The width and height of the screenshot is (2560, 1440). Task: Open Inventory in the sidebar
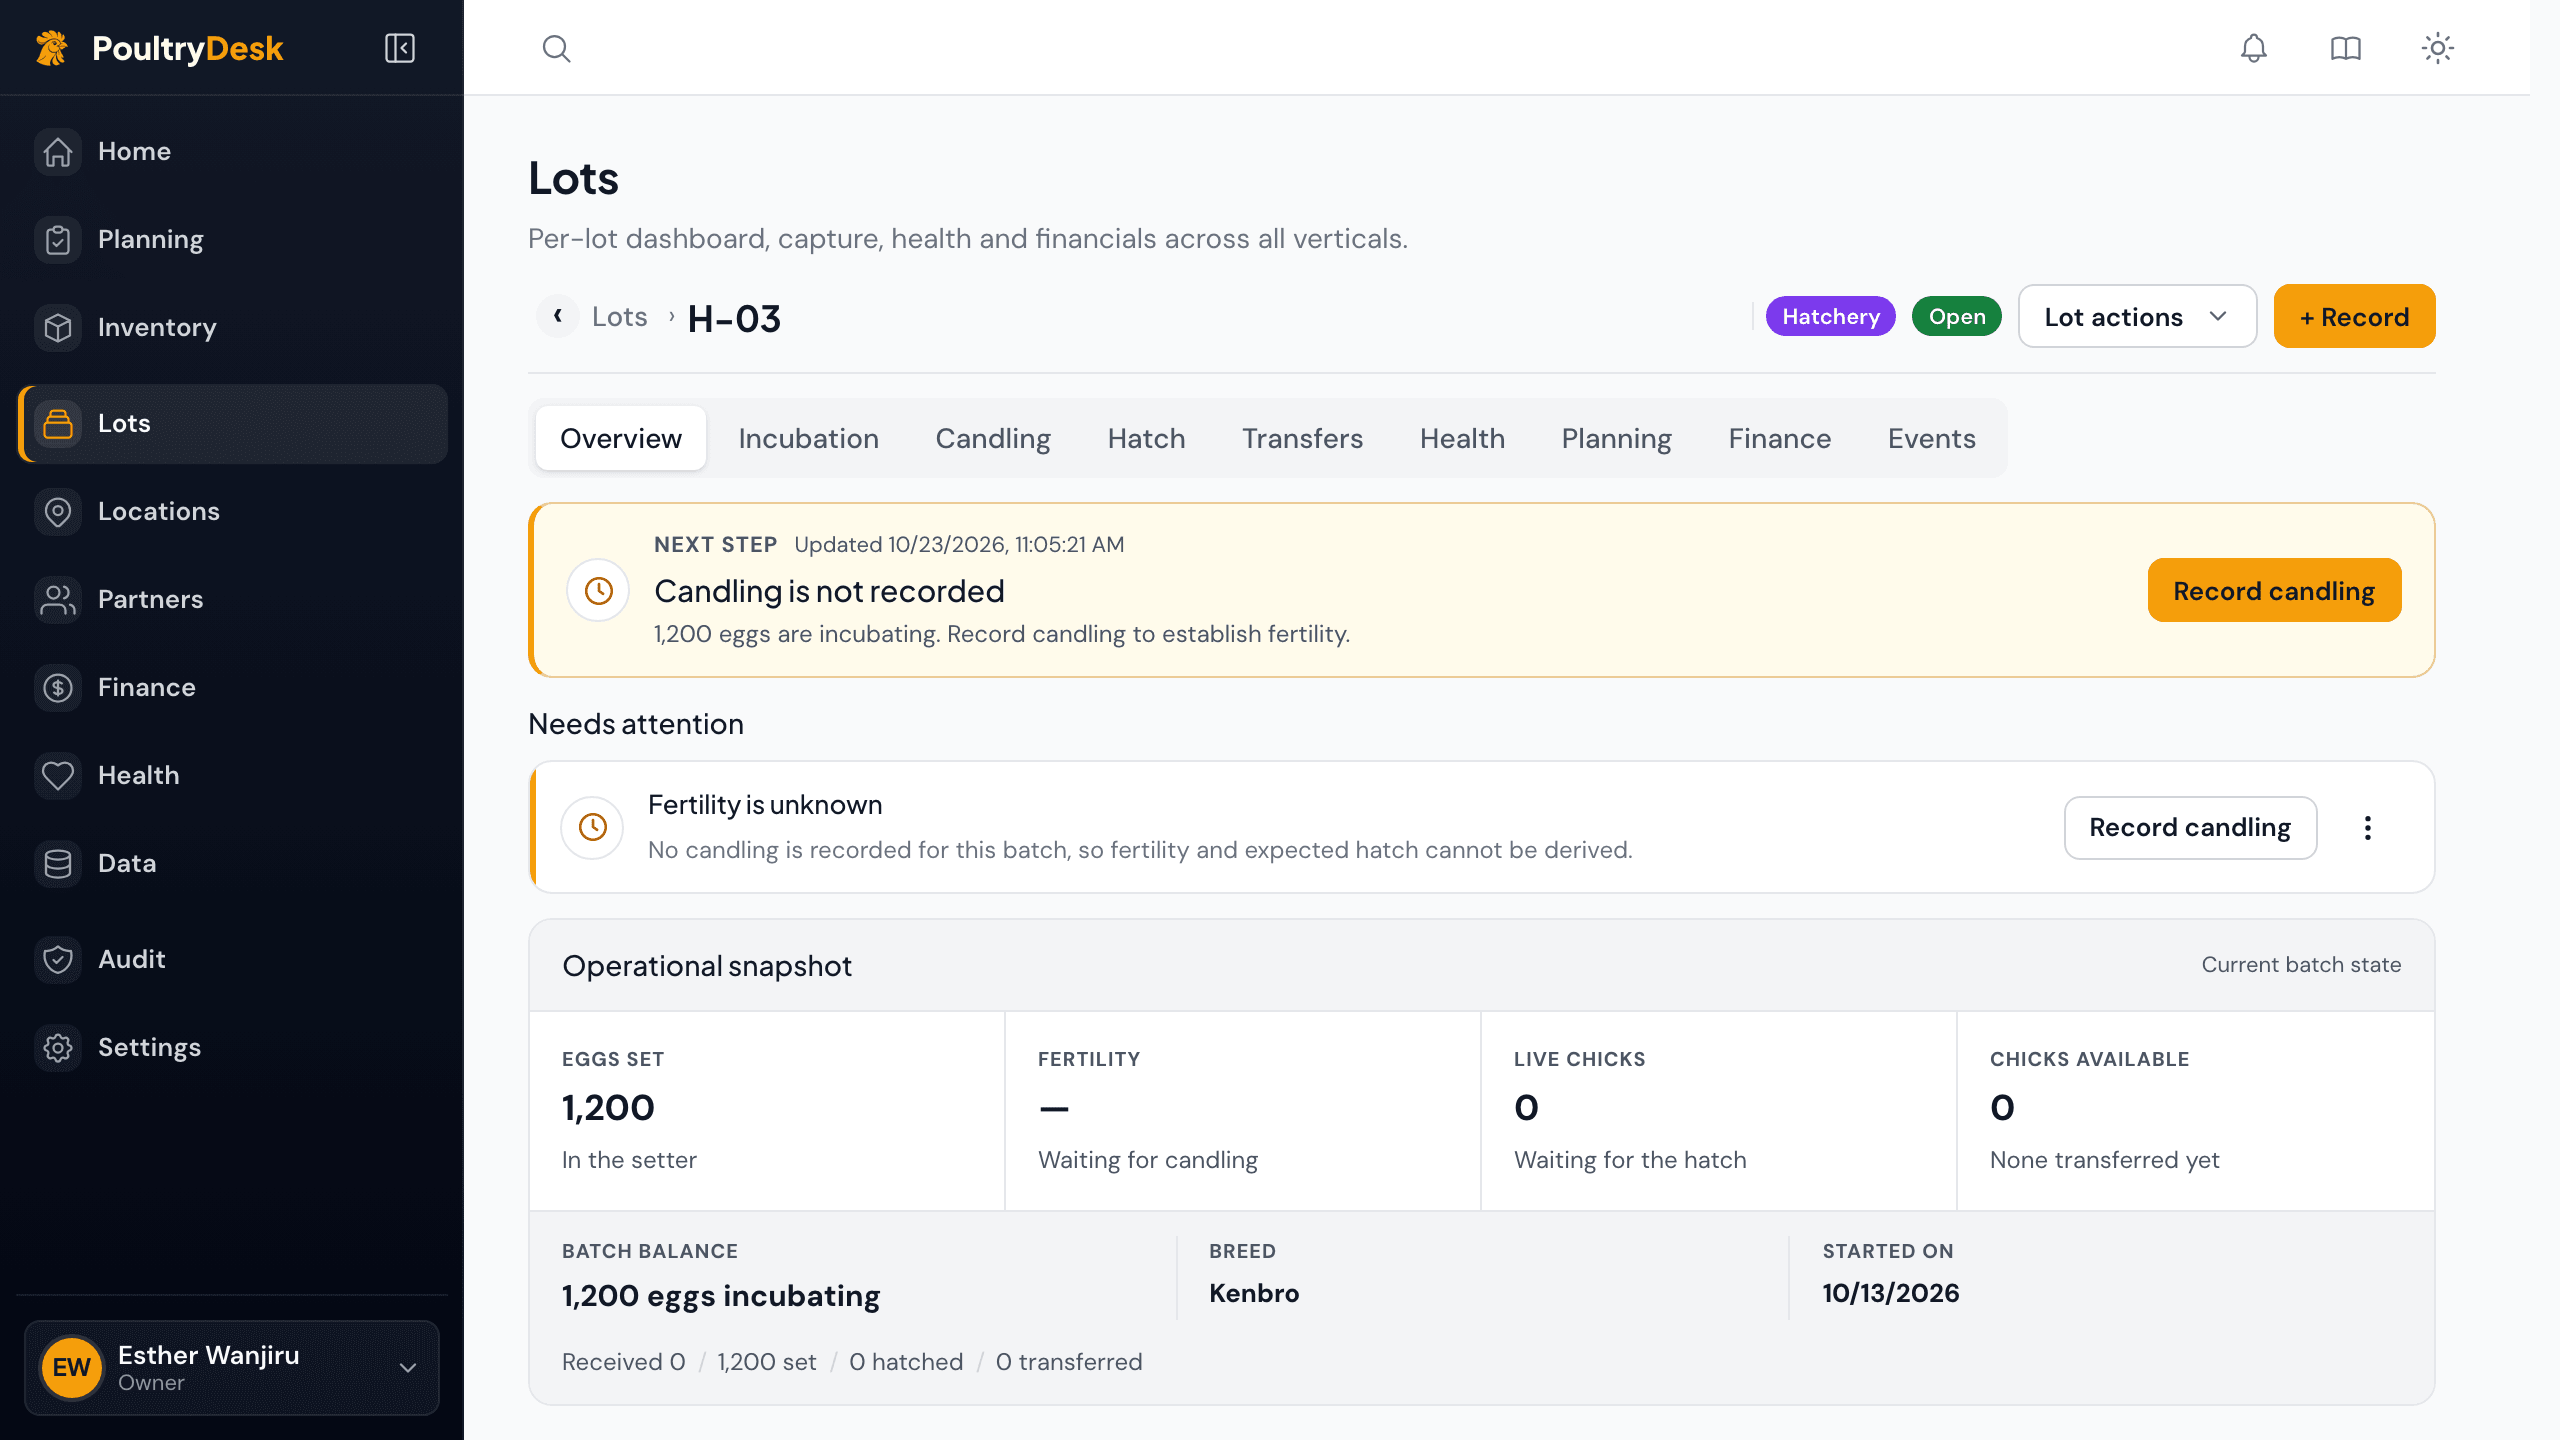(232, 327)
